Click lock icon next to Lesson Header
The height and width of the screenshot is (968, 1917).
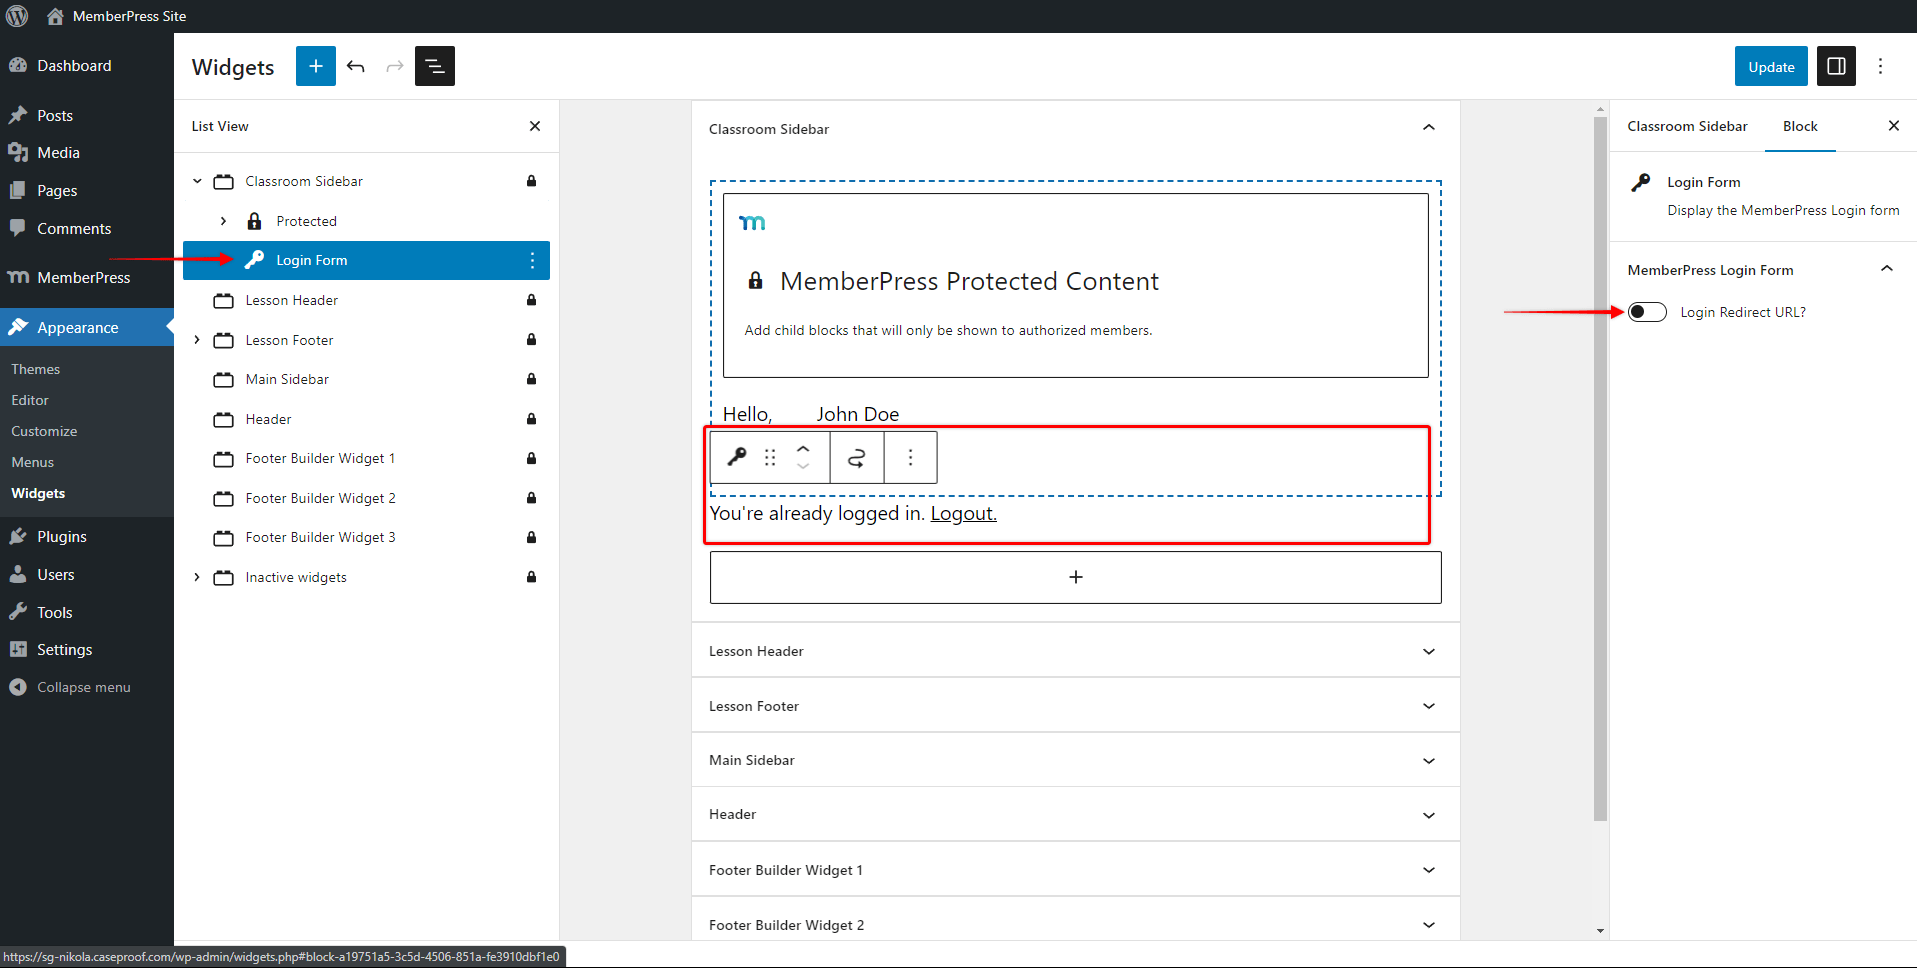532,300
